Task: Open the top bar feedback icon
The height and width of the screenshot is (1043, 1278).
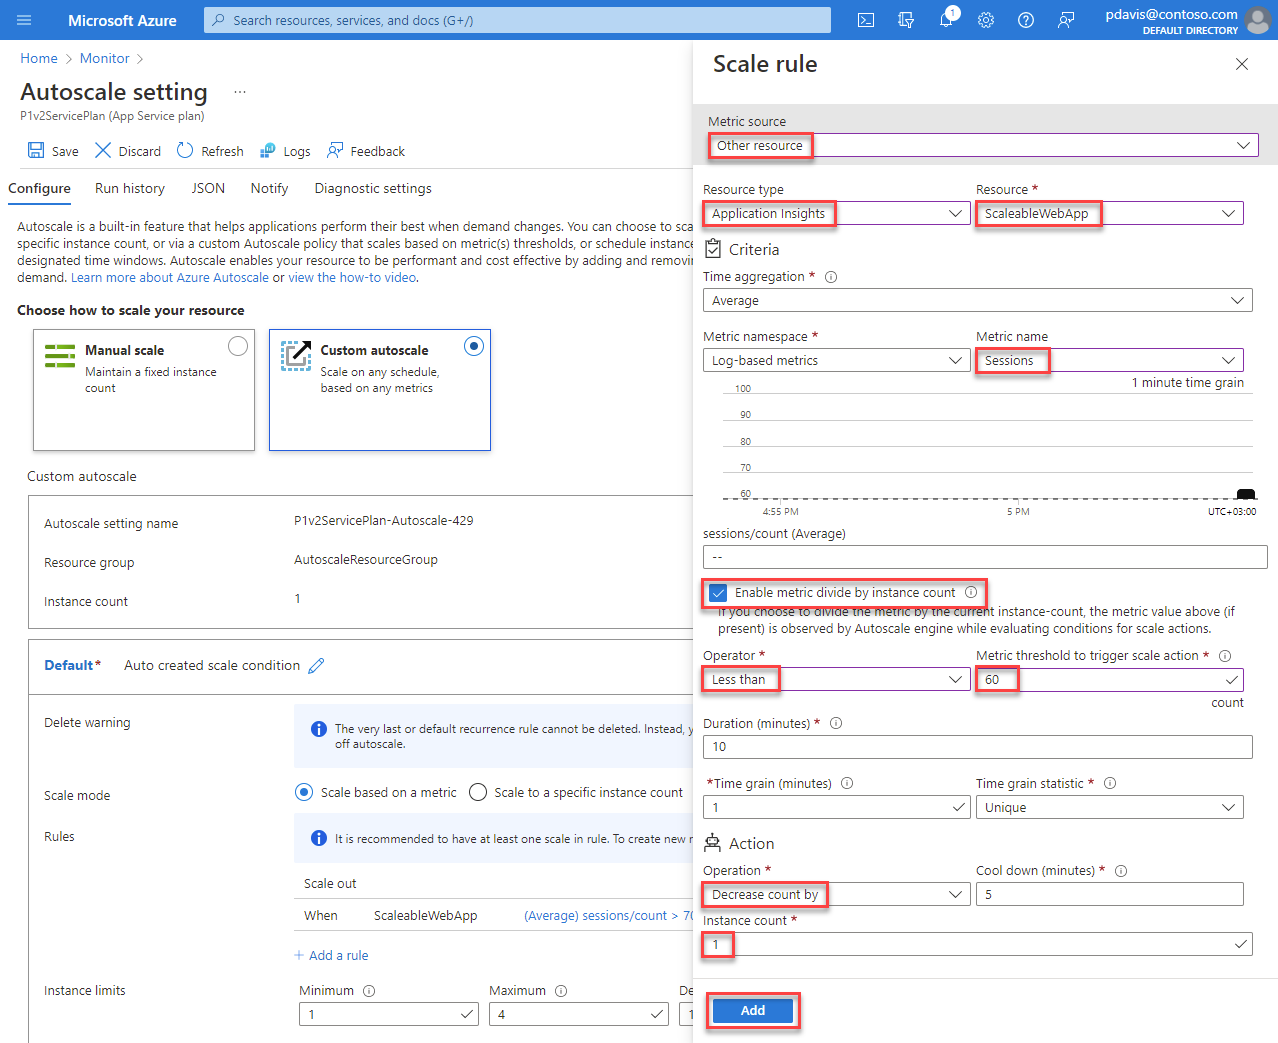Action: click(x=1066, y=20)
